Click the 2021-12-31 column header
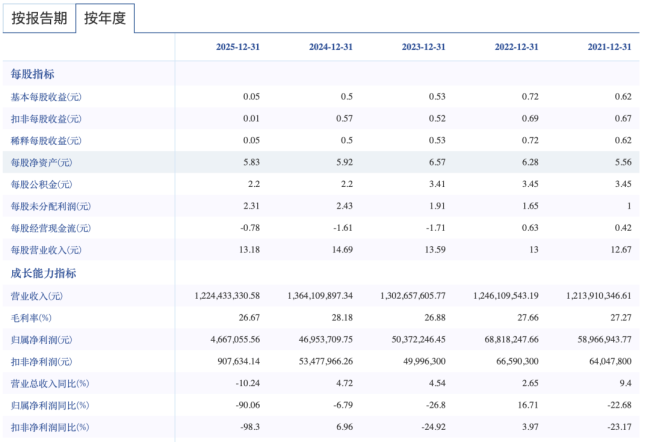 click(x=609, y=47)
